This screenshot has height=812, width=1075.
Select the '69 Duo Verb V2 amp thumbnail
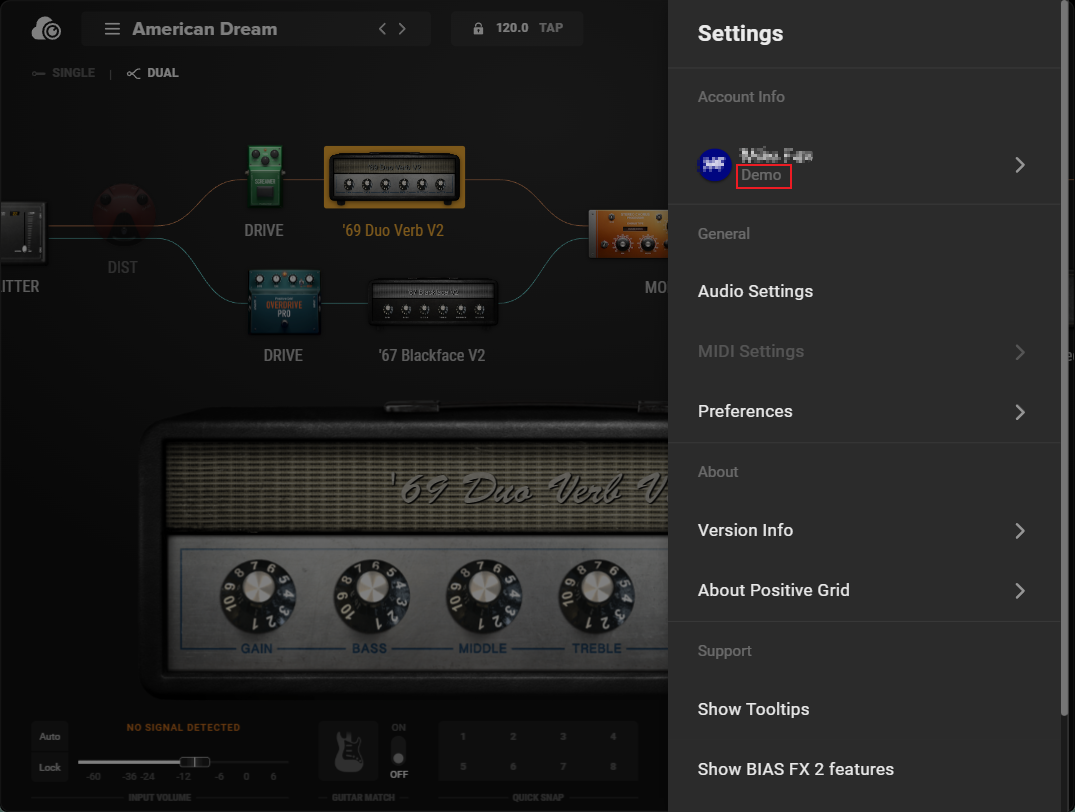394,177
